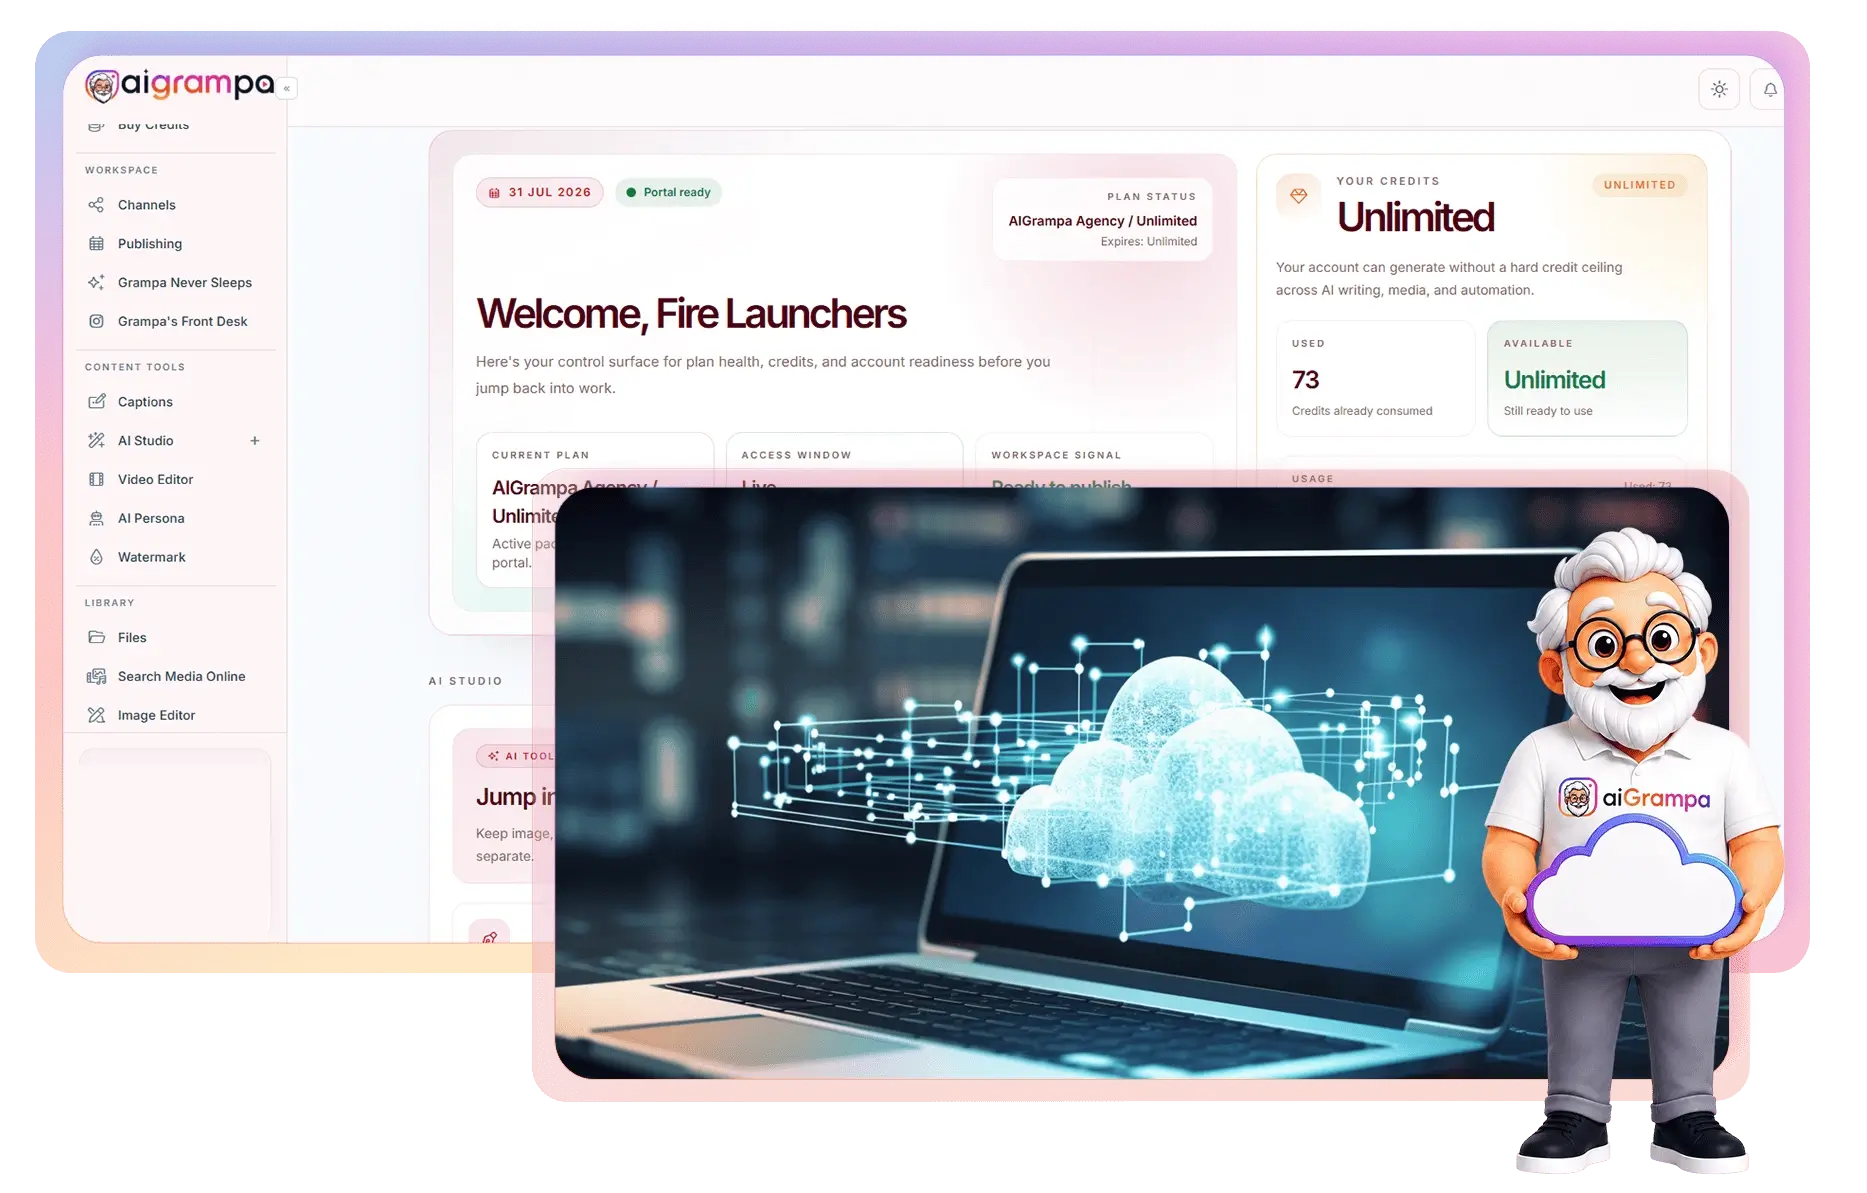Open the Files folder icon
The image size is (1867, 1193).
coord(96,638)
